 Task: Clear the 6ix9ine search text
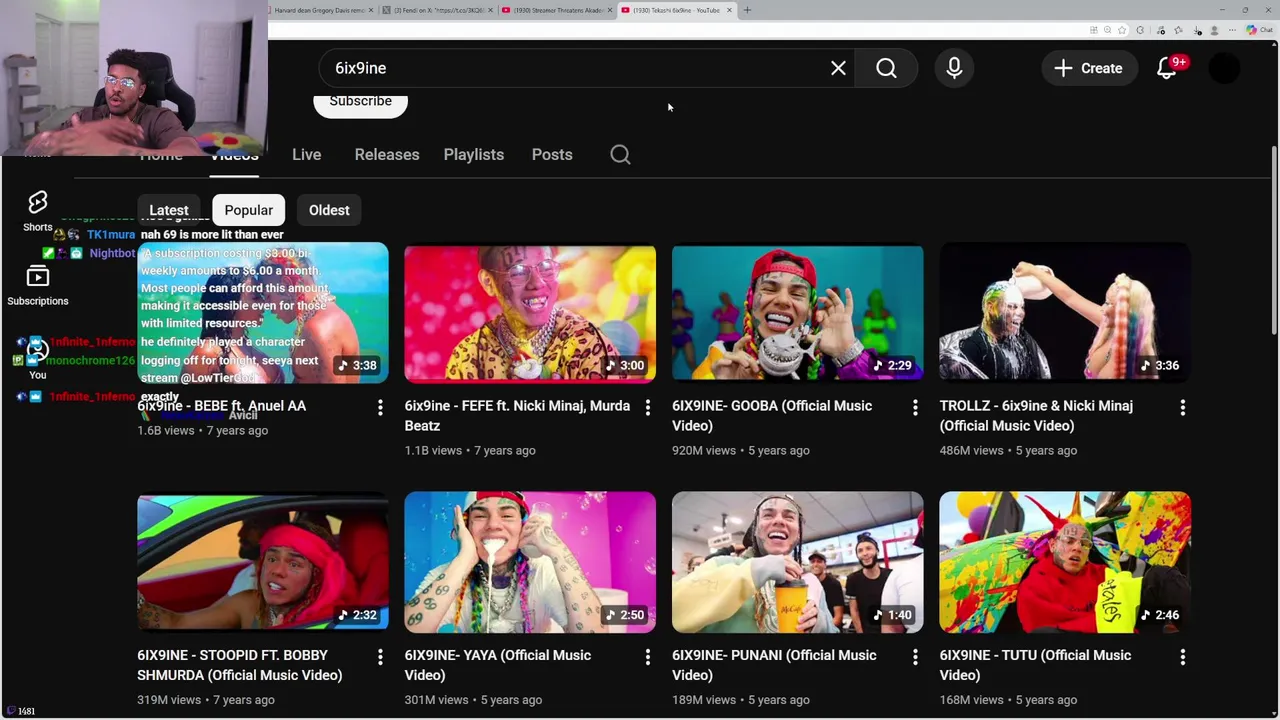pos(838,68)
